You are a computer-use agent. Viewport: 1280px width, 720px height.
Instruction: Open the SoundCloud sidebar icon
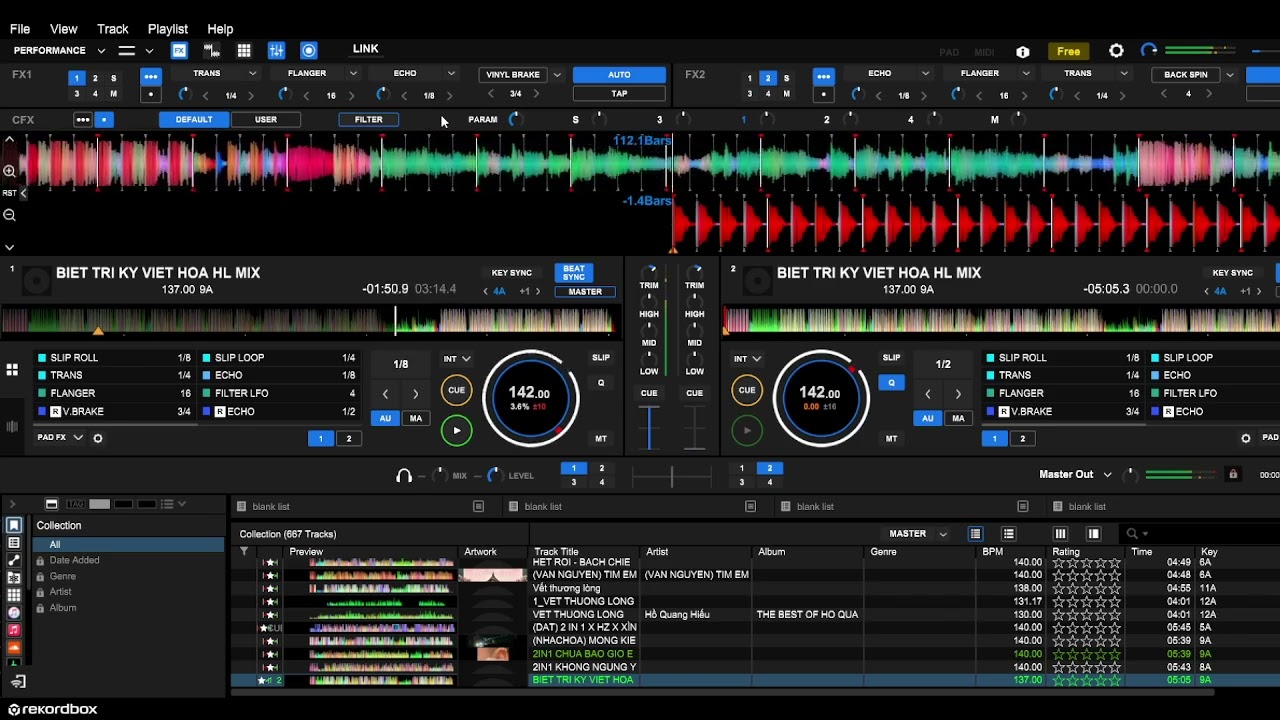click(14, 647)
